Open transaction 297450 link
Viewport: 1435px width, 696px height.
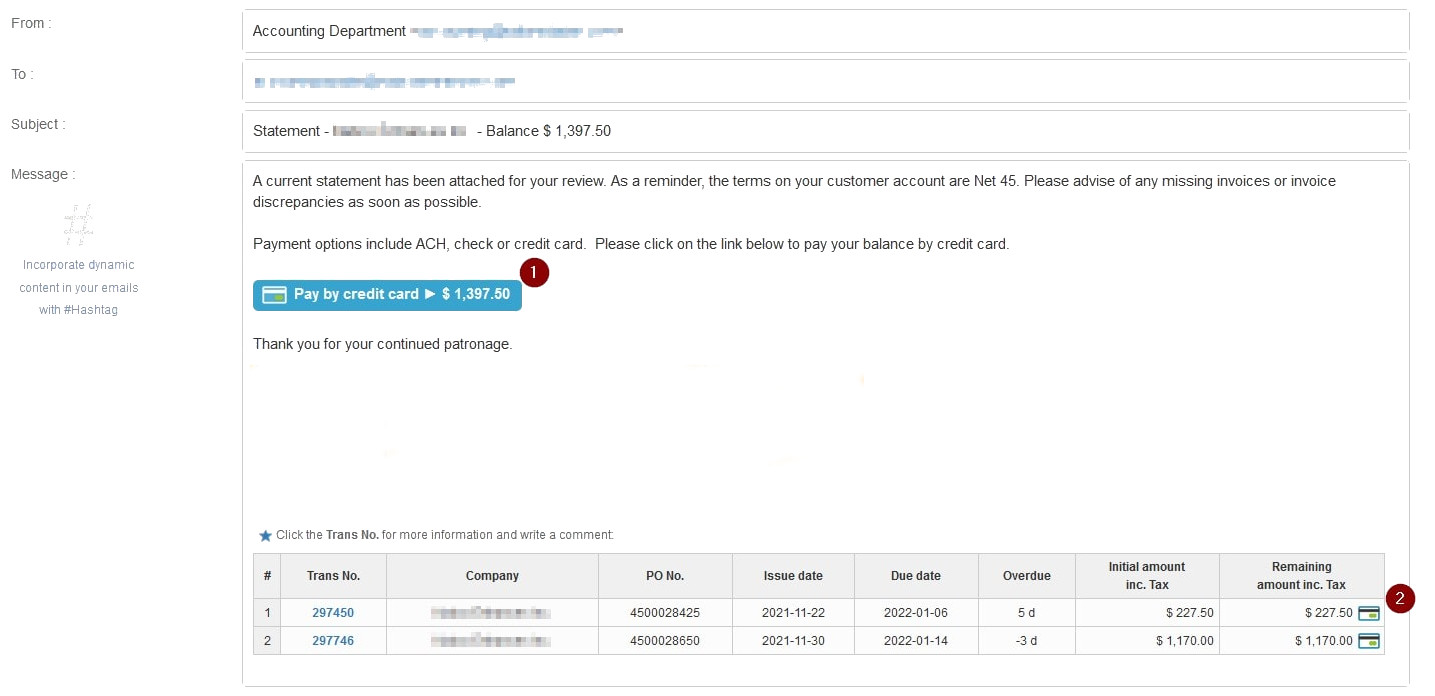[333, 613]
